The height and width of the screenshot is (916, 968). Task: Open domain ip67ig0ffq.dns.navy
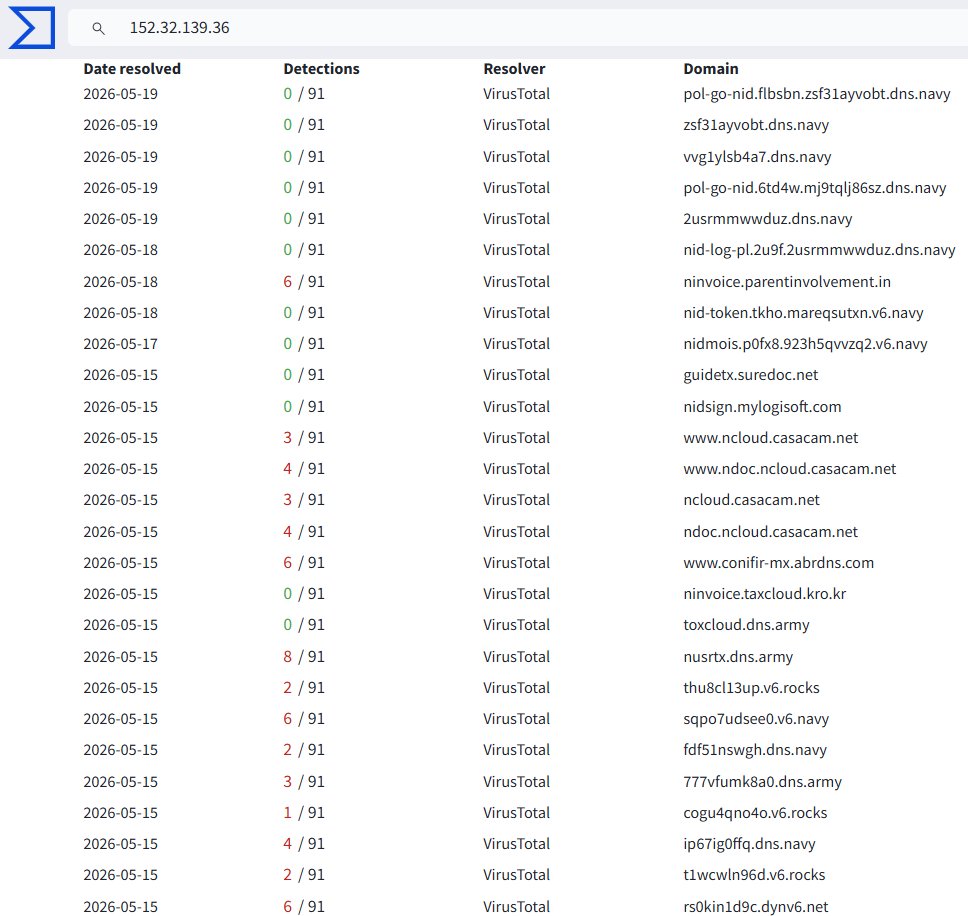(749, 843)
